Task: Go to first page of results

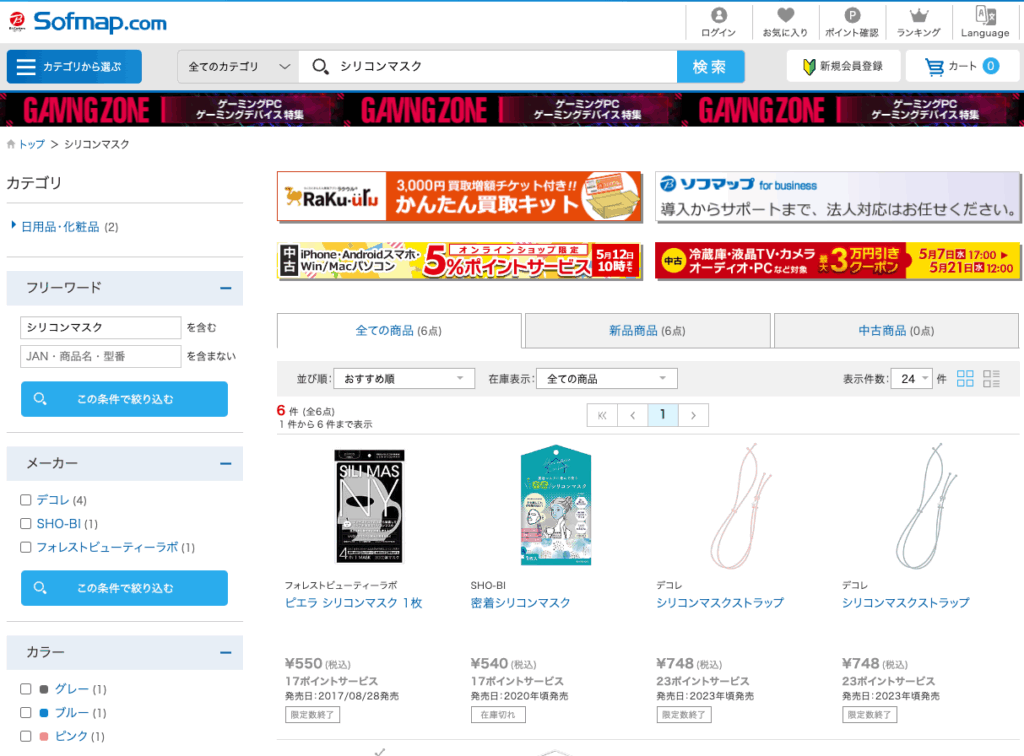Action: coord(602,415)
